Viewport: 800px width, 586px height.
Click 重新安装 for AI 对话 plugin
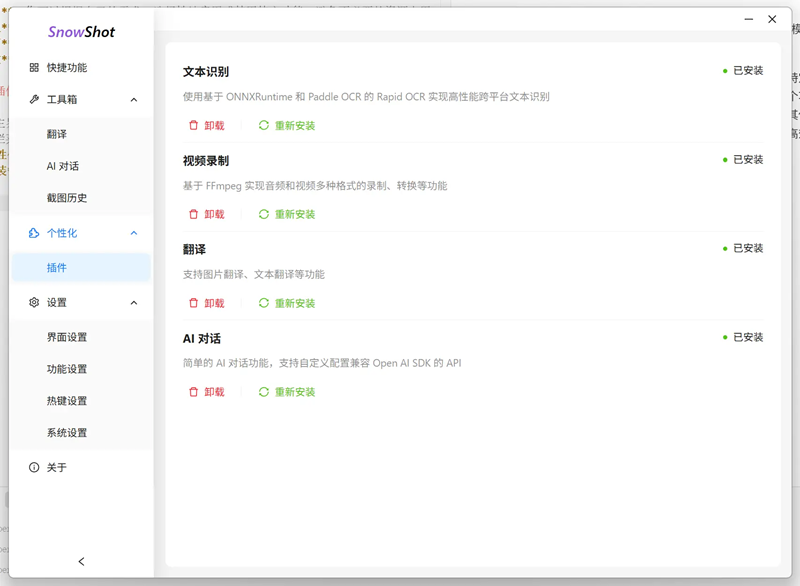click(287, 392)
